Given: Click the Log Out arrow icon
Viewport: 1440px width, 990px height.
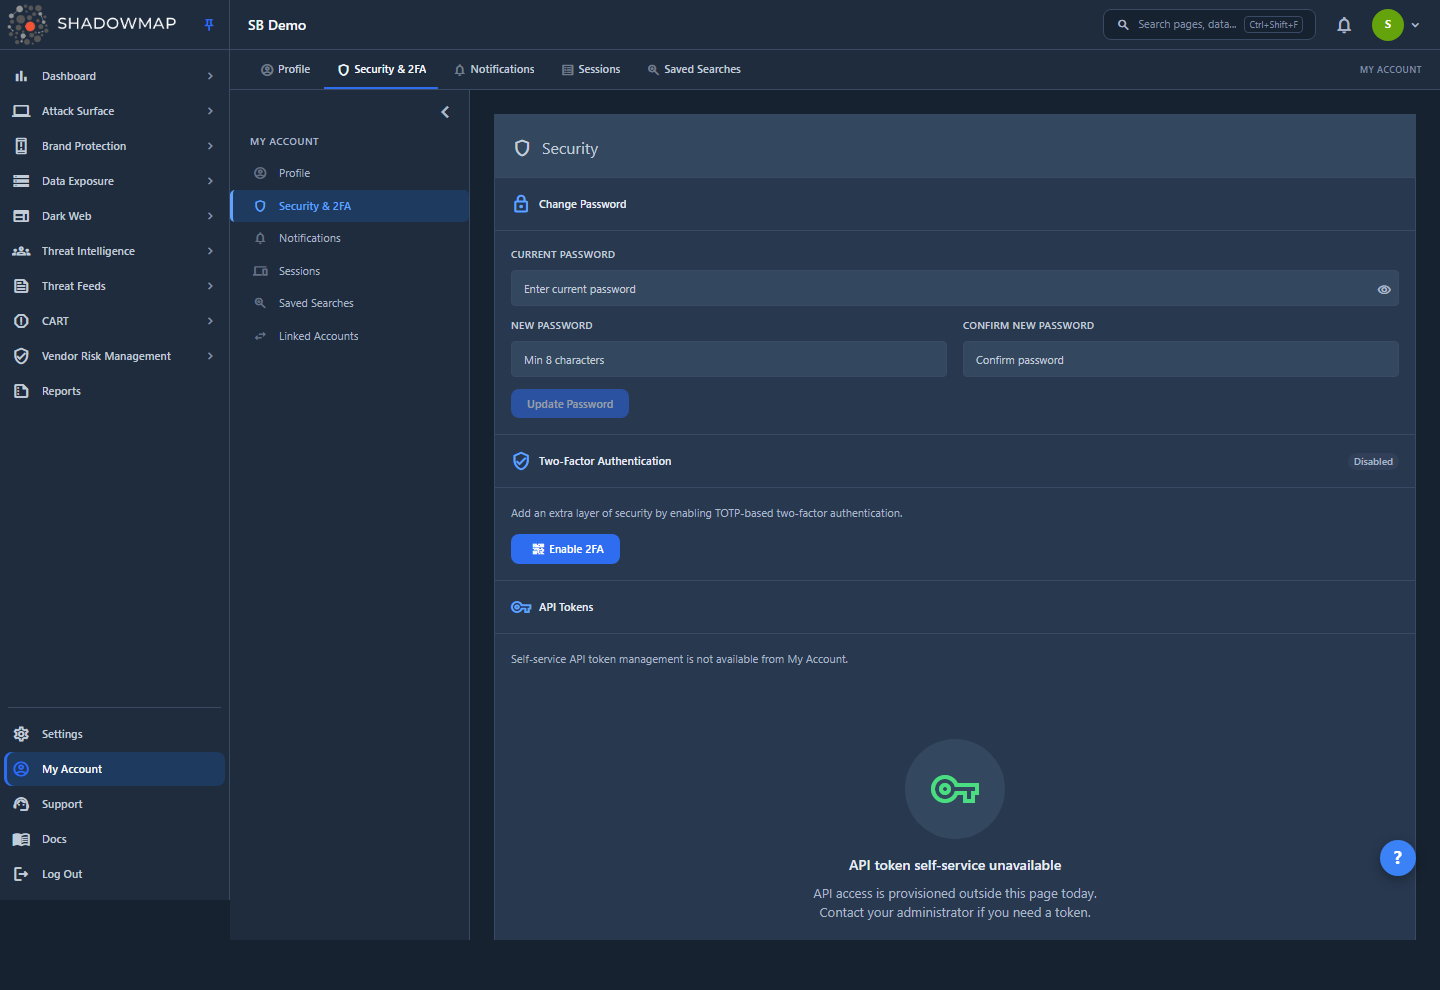Looking at the screenshot, I should (21, 874).
